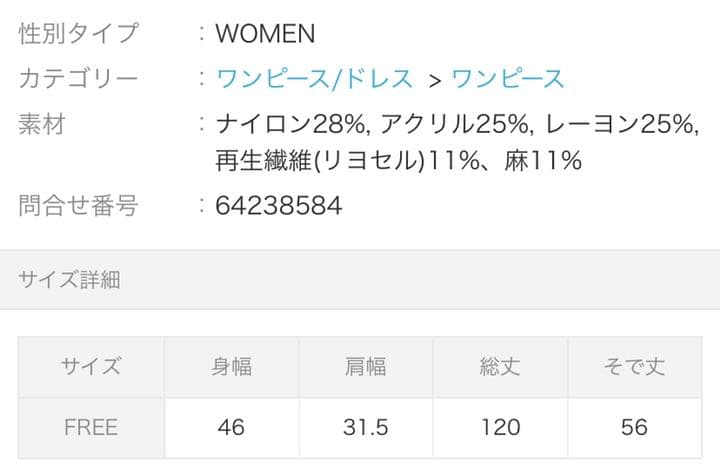Click the 問合せ番号 label

point(78,206)
